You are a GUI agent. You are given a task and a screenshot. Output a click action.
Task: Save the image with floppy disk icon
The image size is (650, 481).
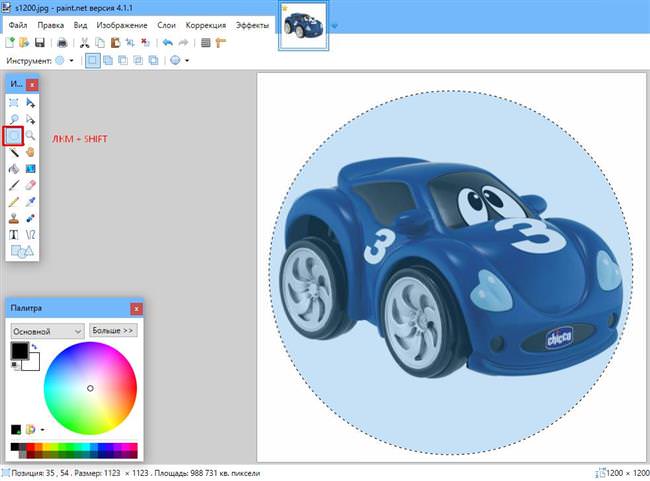(40, 42)
